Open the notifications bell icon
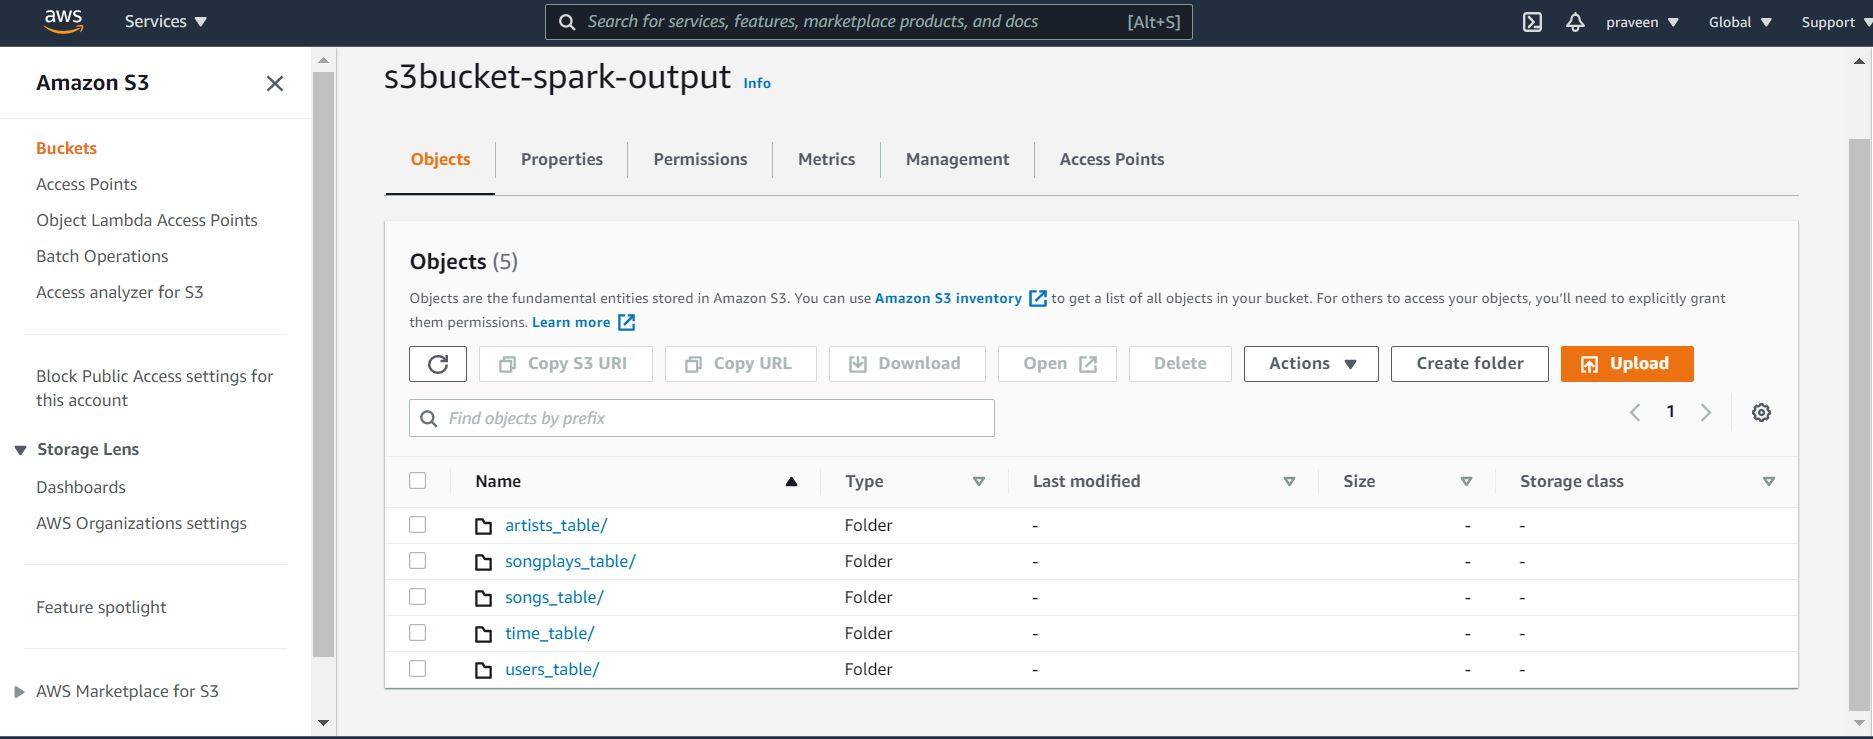This screenshot has width=1873, height=739. point(1575,22)
